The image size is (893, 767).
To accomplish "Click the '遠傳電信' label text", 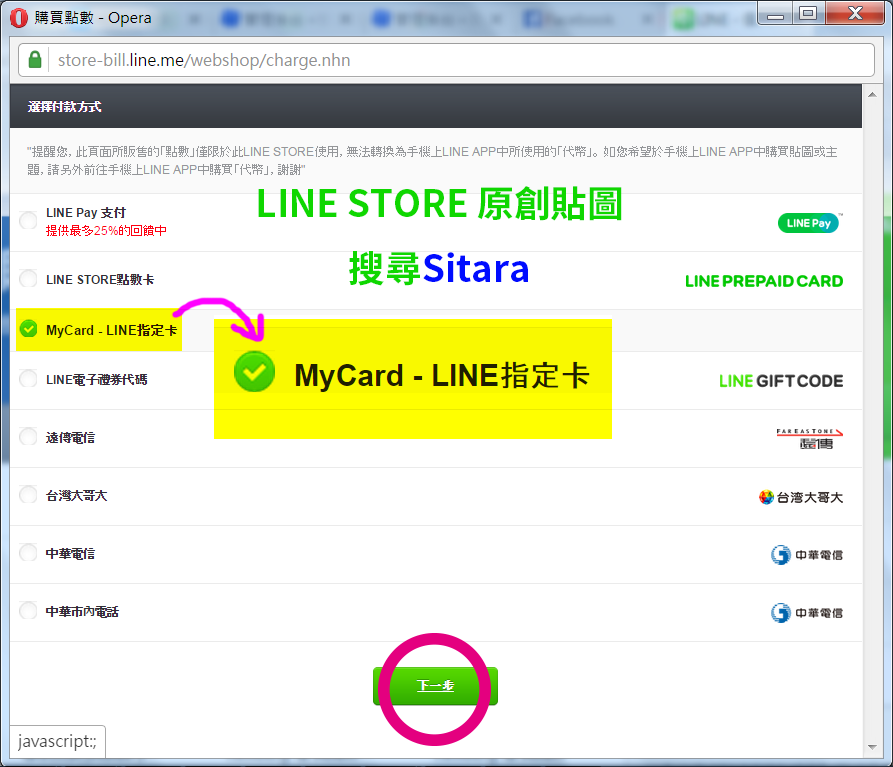I will pos(70,438).
